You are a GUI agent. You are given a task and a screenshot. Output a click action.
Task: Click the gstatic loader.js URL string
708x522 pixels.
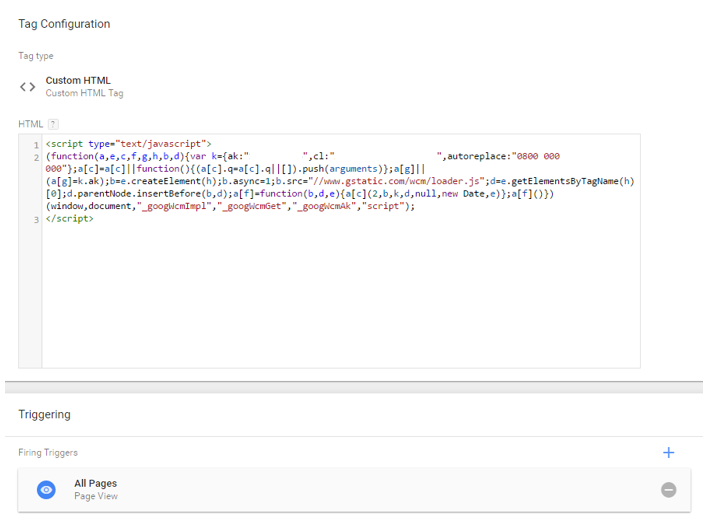(396, 181)
